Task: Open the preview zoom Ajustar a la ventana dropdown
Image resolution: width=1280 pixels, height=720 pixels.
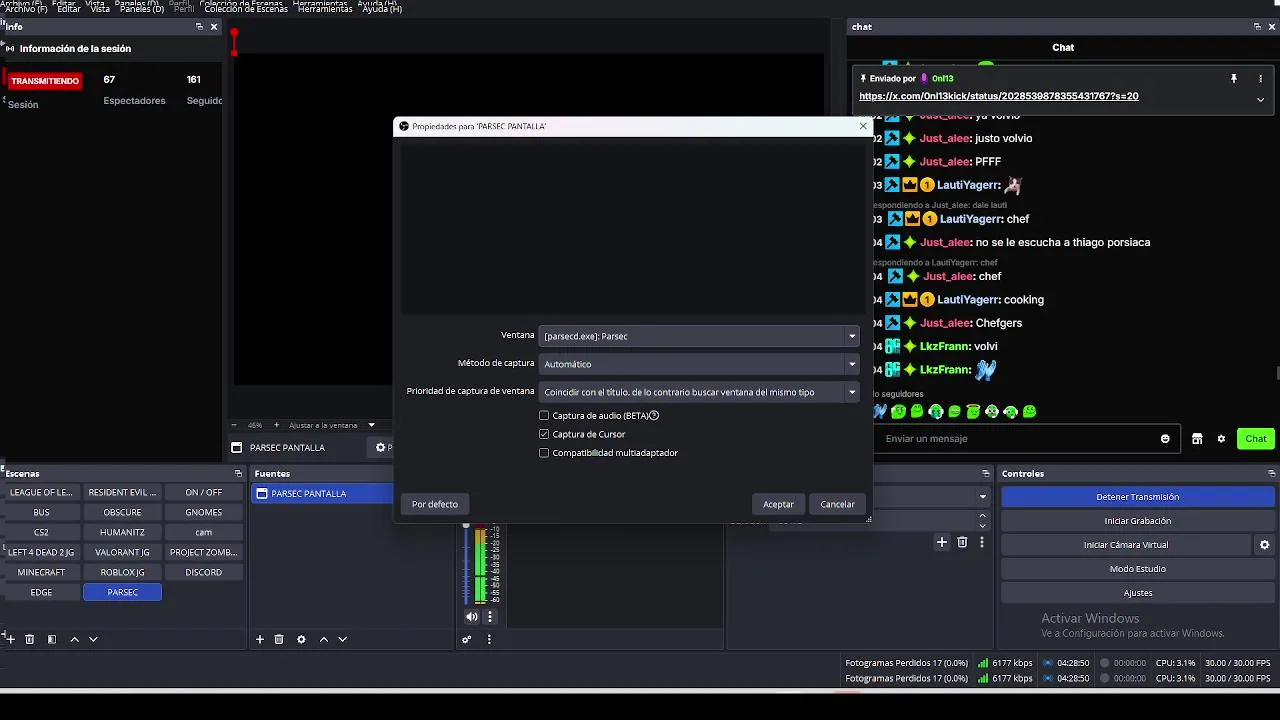Action: tap(332, 425)
